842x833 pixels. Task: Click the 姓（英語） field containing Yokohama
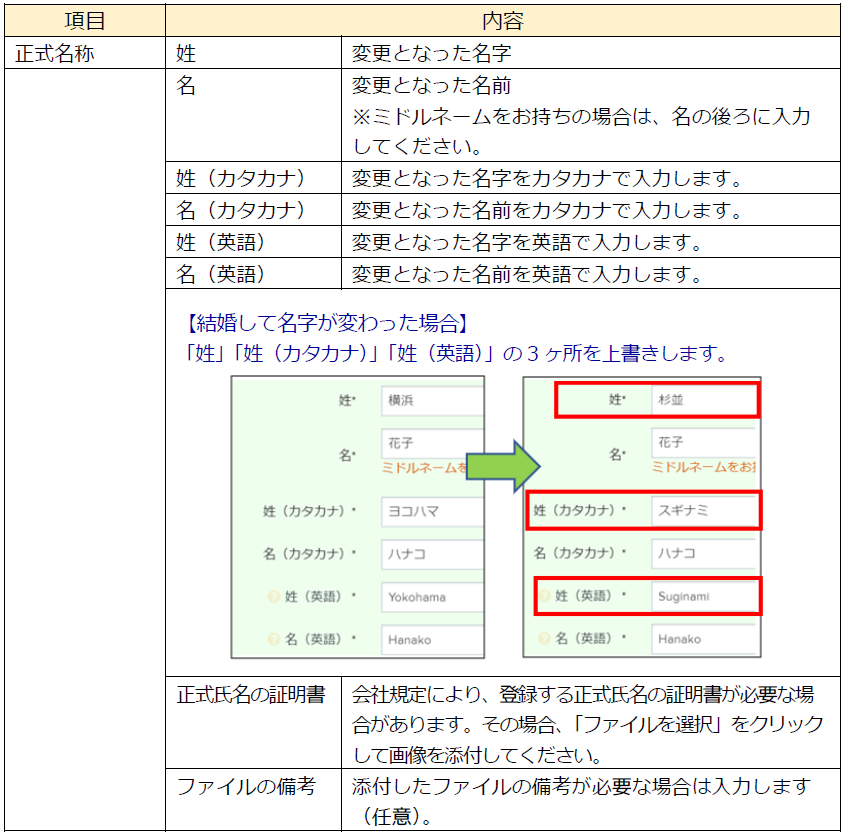point(433,597)
